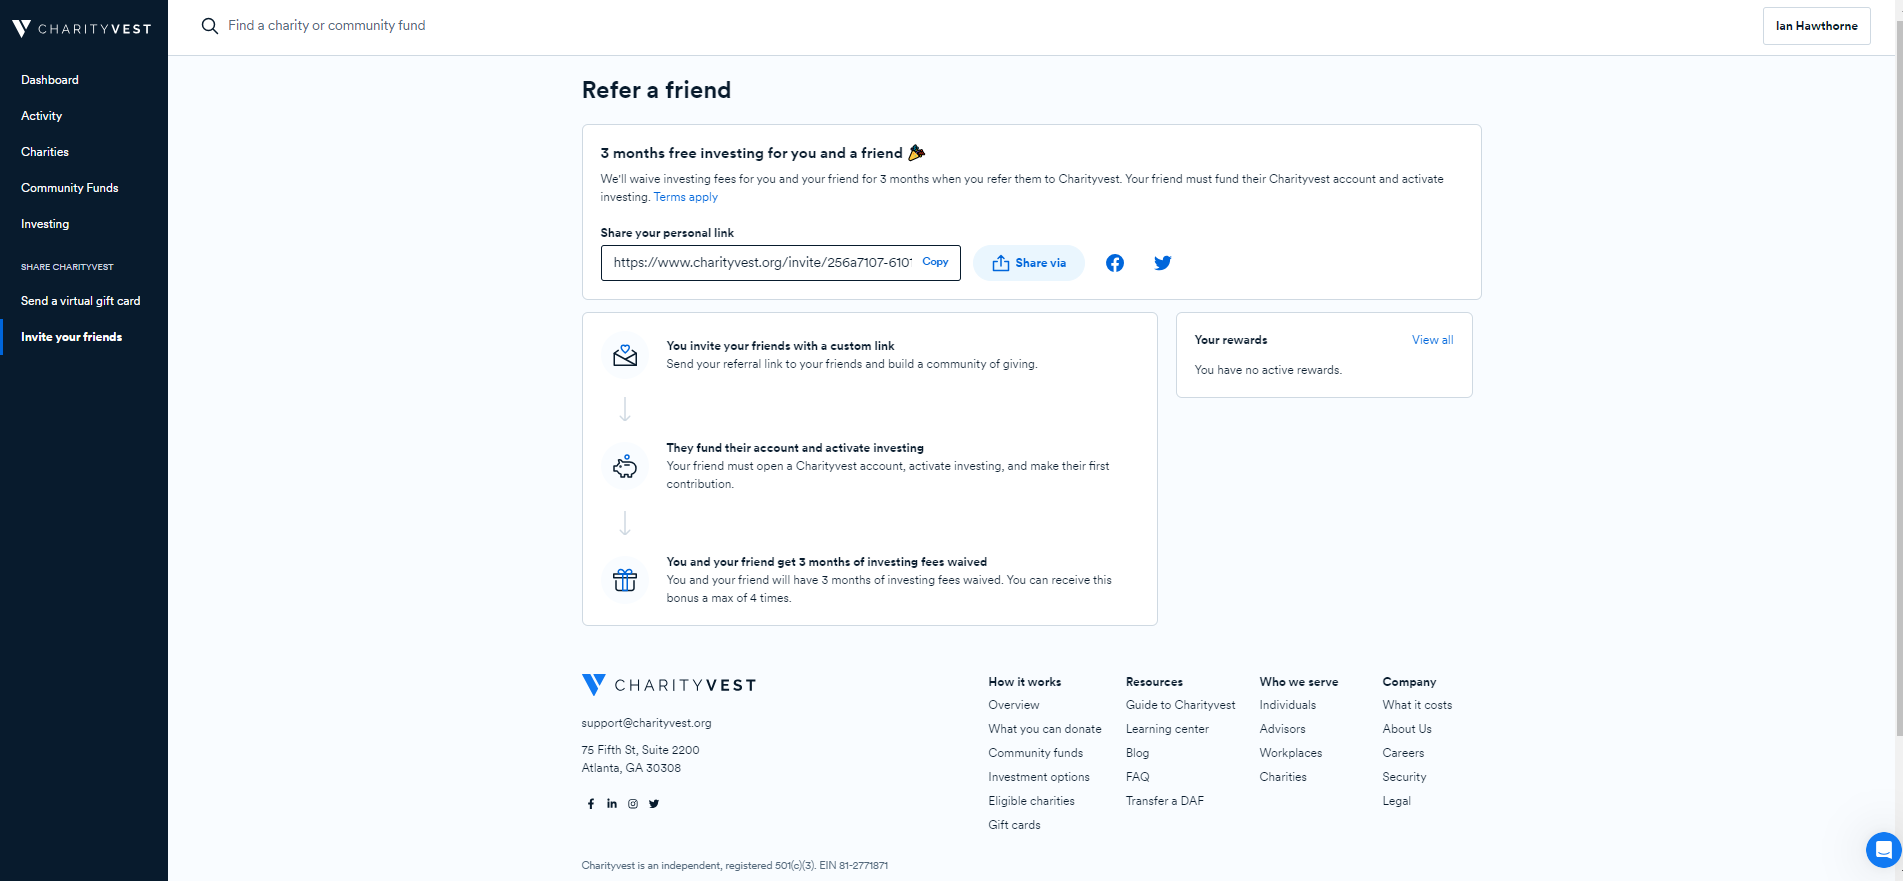Open the footer LinkedIn icon
1903x881 pixels.
click(x=612, y=804)
